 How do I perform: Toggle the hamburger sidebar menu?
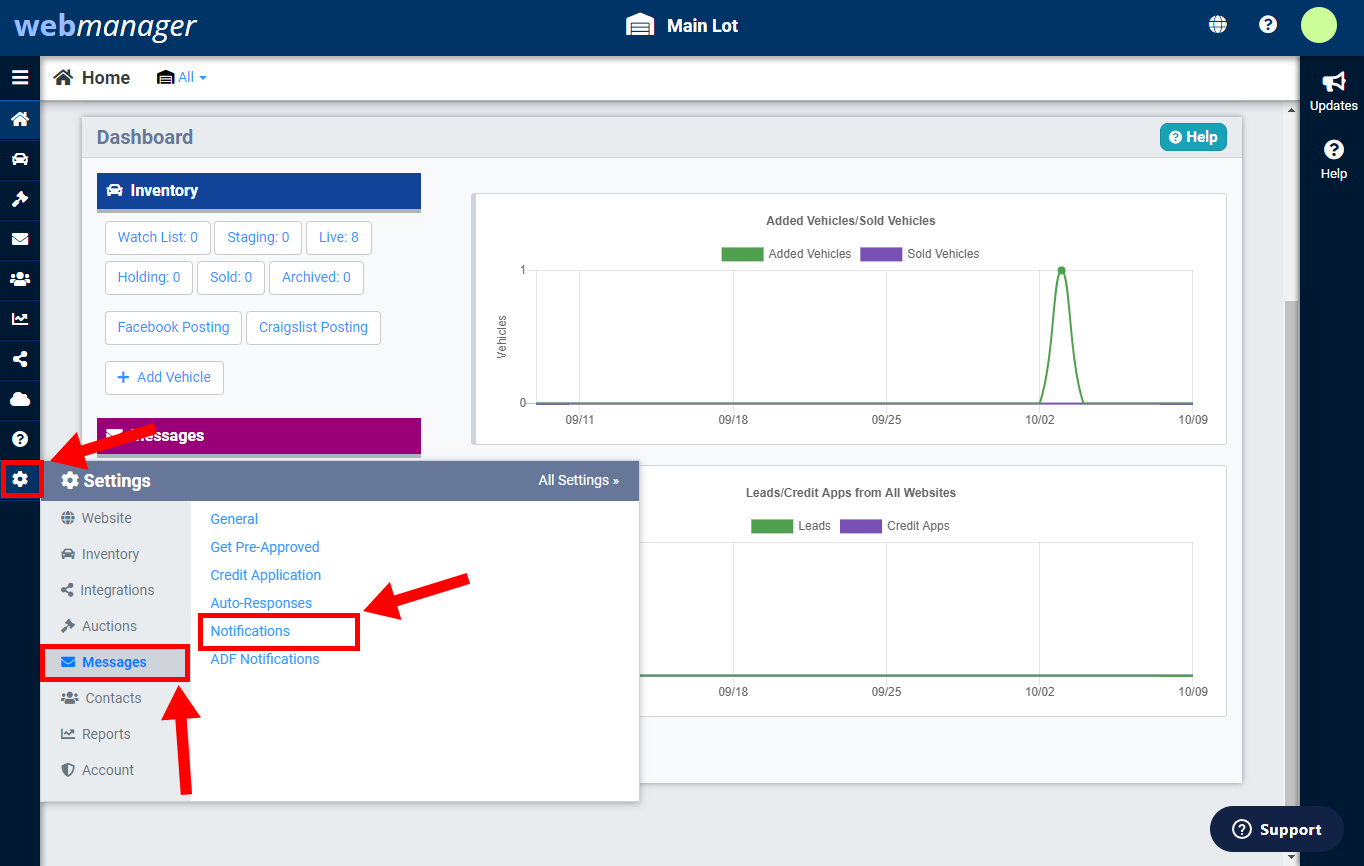click(x=20, y=77)
